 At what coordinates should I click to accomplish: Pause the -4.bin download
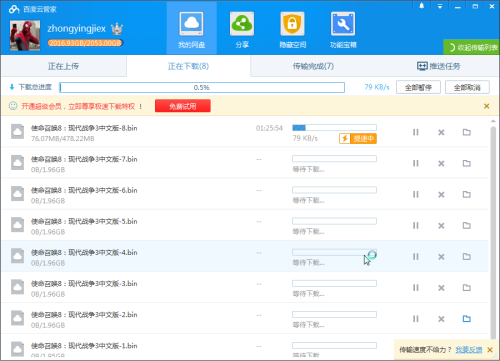[415, 257]
